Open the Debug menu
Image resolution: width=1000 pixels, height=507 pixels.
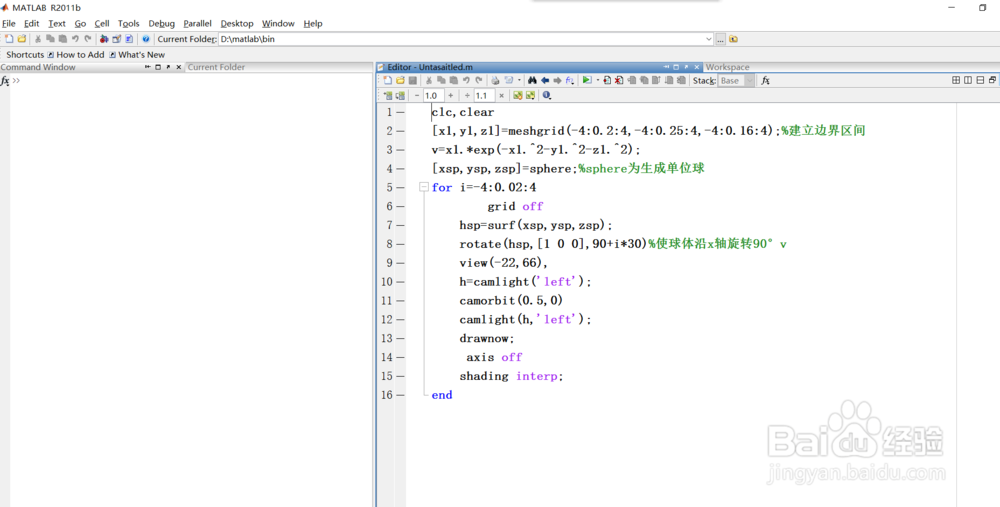[x=161, y=24]
